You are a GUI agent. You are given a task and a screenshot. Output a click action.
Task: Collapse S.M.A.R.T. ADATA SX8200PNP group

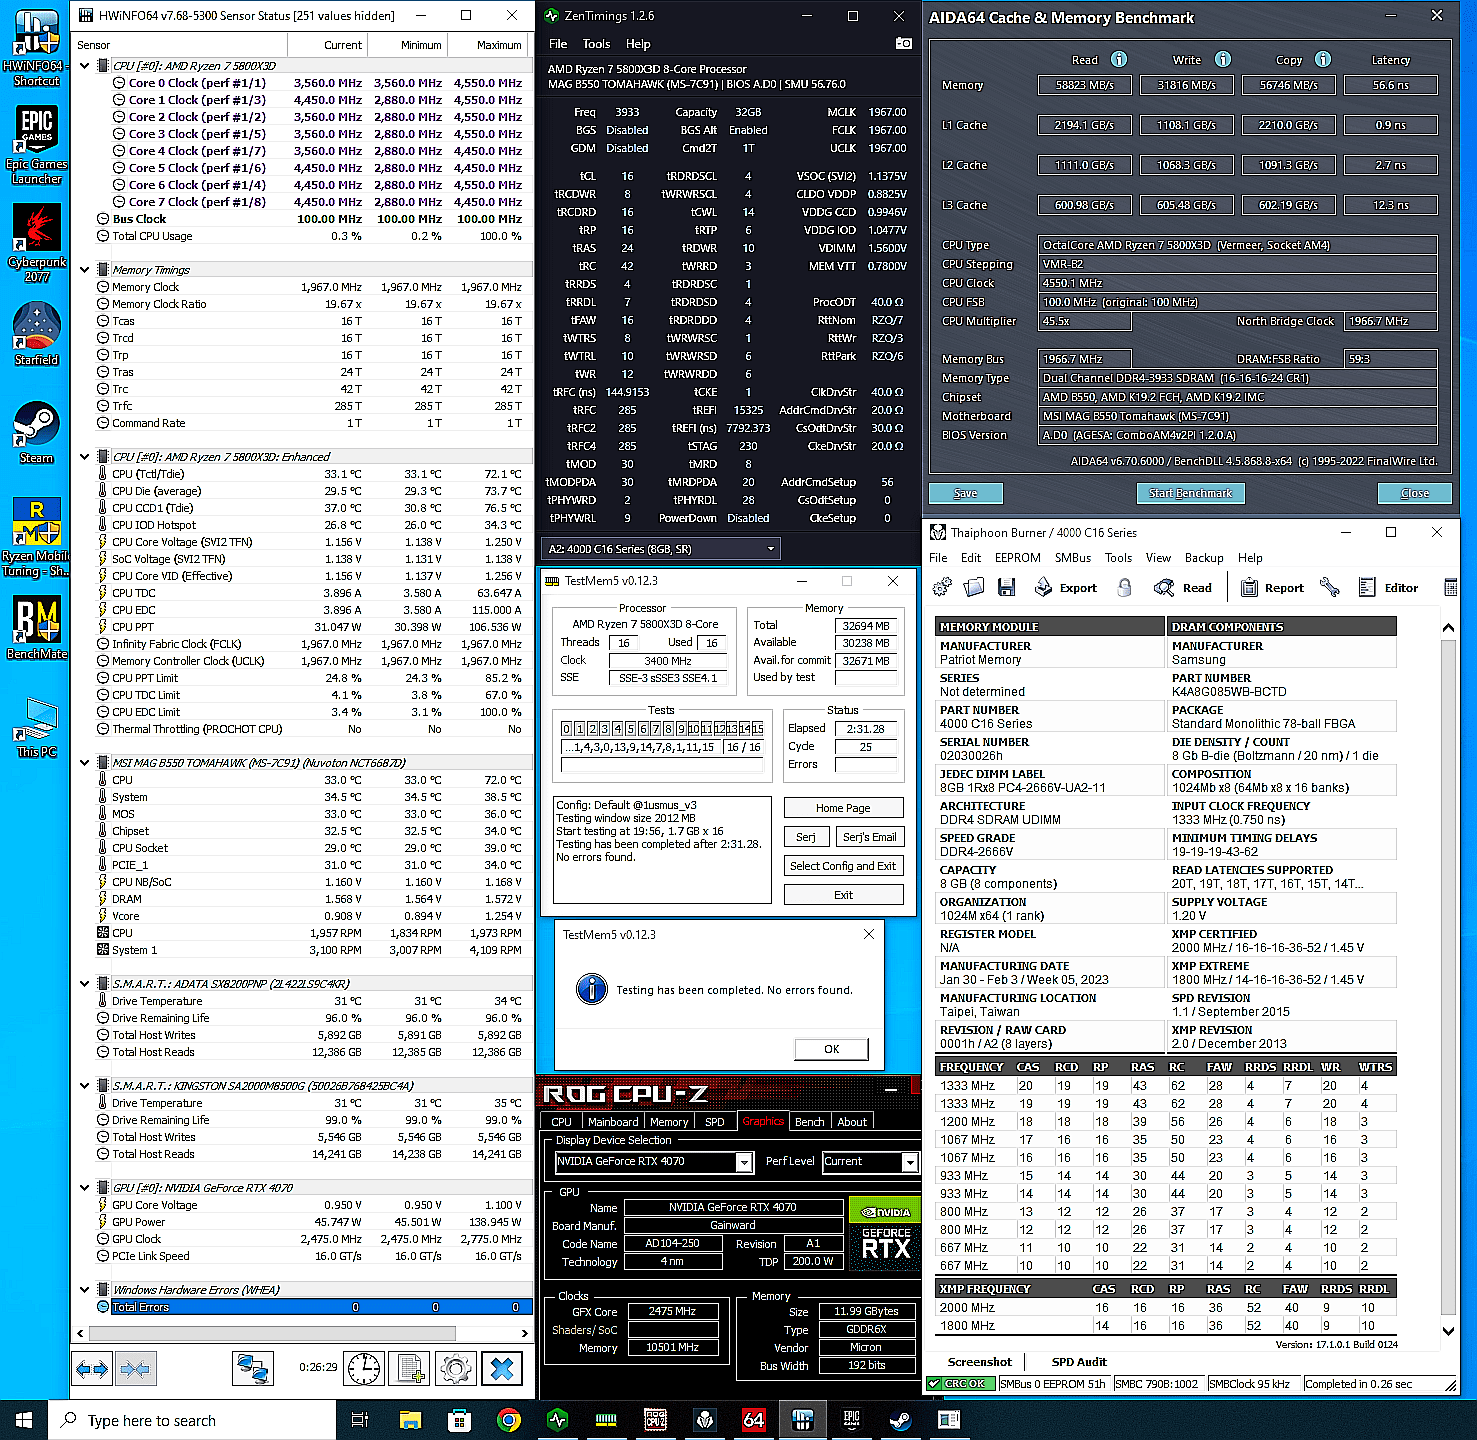84,984
